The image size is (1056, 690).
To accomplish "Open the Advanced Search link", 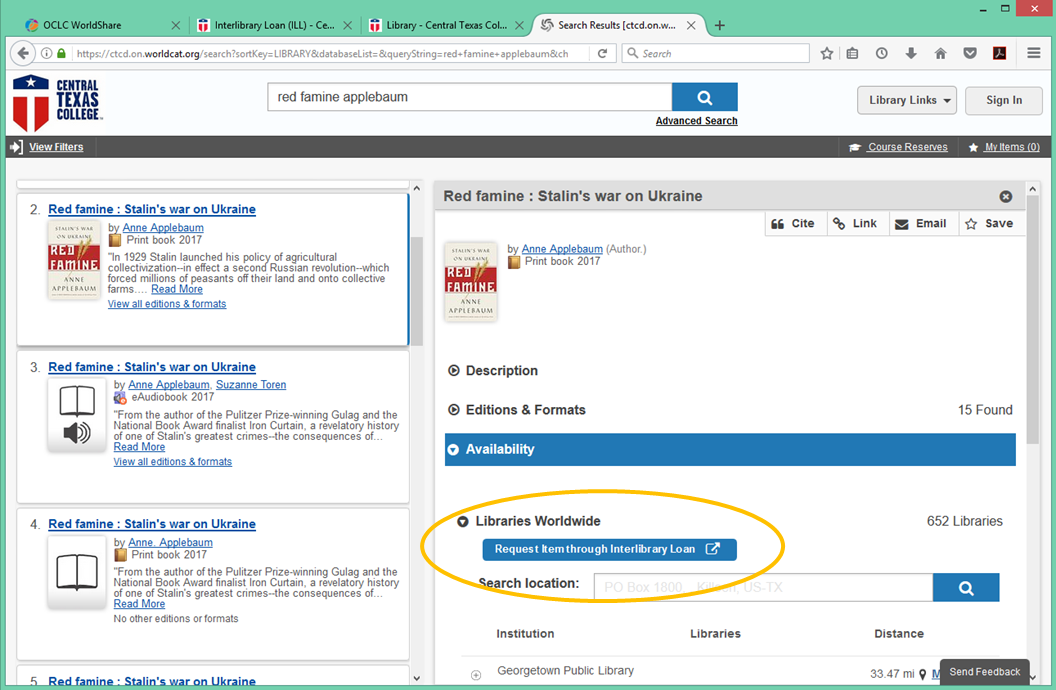I will coord(696,121).
